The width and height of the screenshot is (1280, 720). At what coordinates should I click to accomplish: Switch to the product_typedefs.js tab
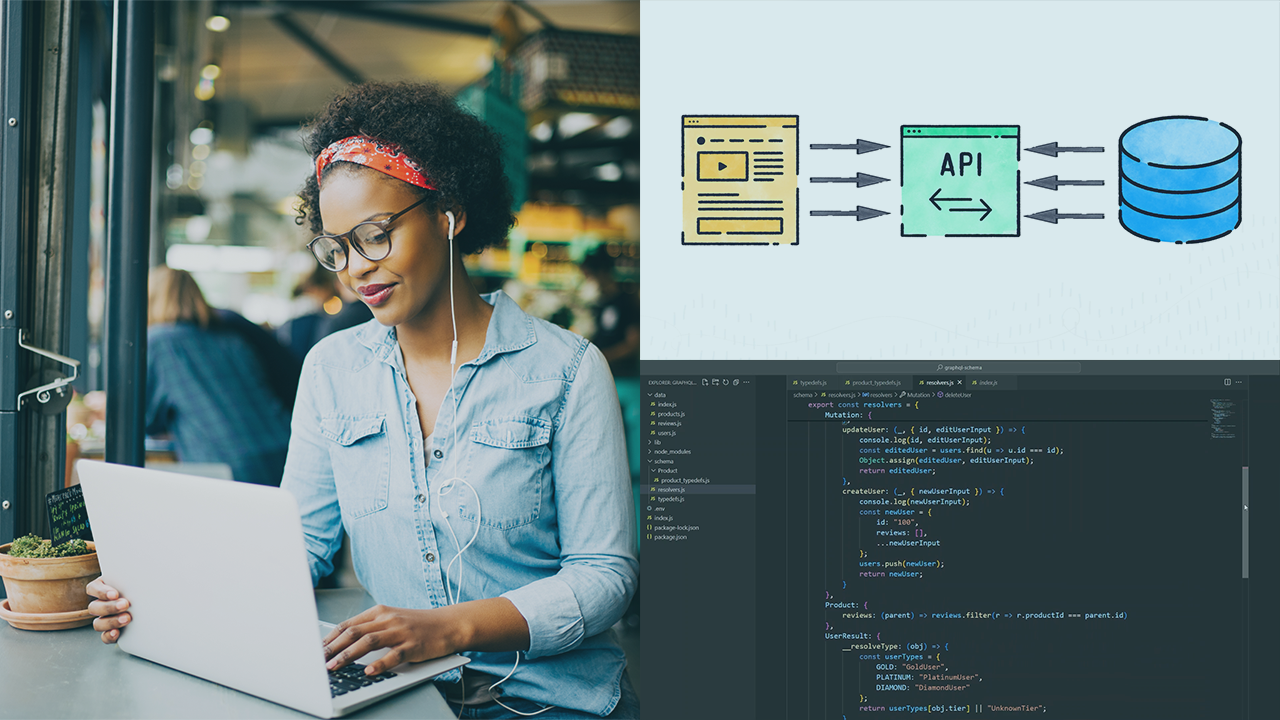point(874,382)
